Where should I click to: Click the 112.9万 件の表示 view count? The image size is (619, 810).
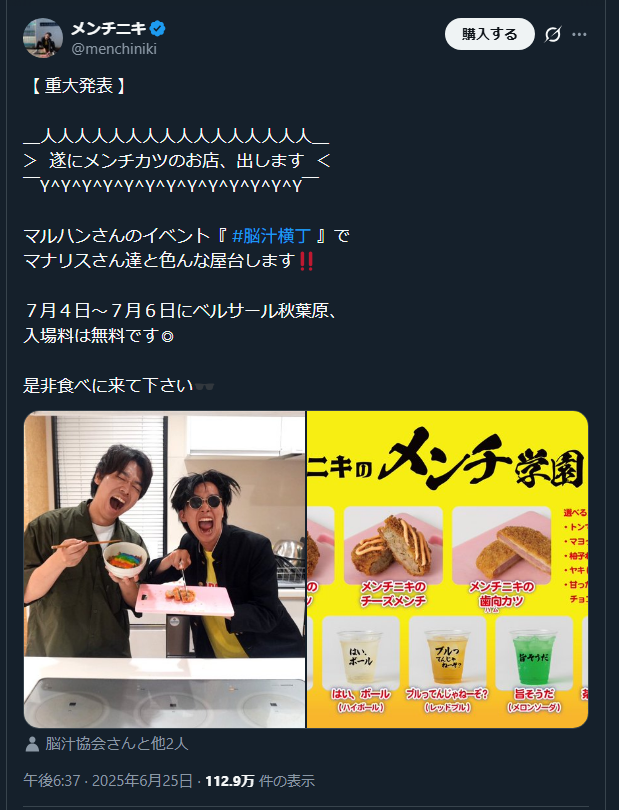[260, 781]
